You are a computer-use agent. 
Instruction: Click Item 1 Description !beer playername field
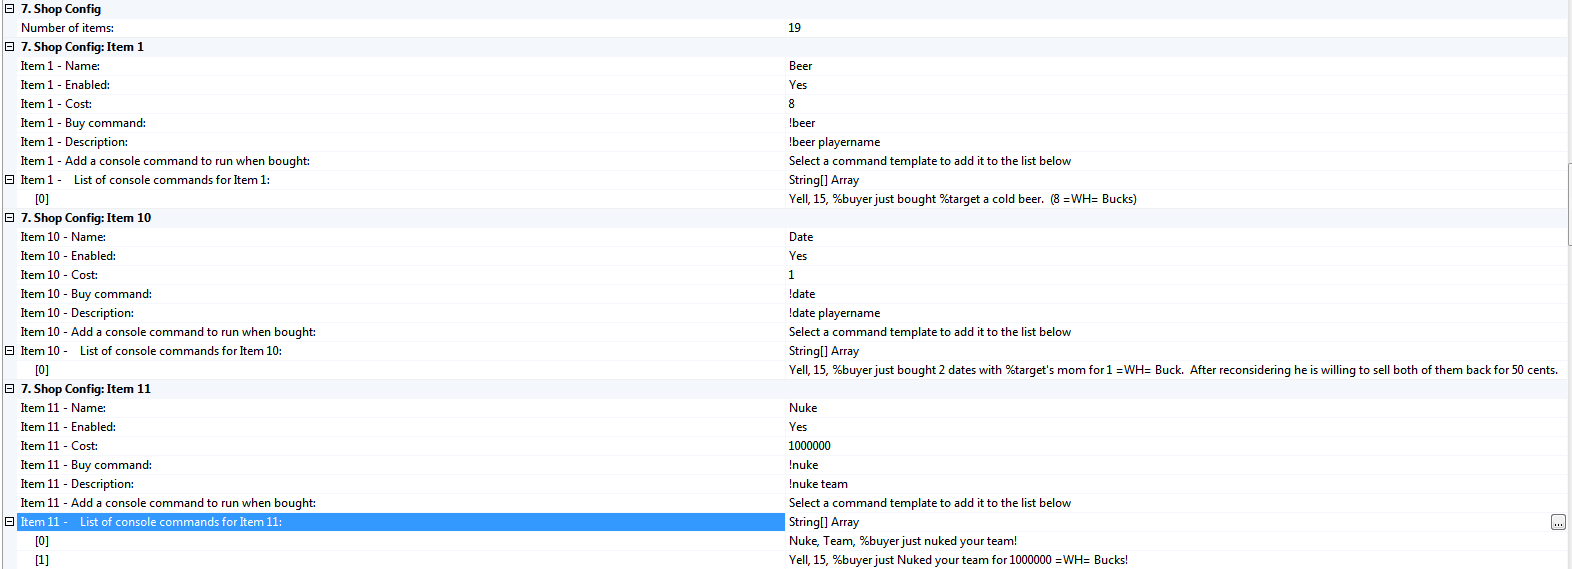[834, 142]
